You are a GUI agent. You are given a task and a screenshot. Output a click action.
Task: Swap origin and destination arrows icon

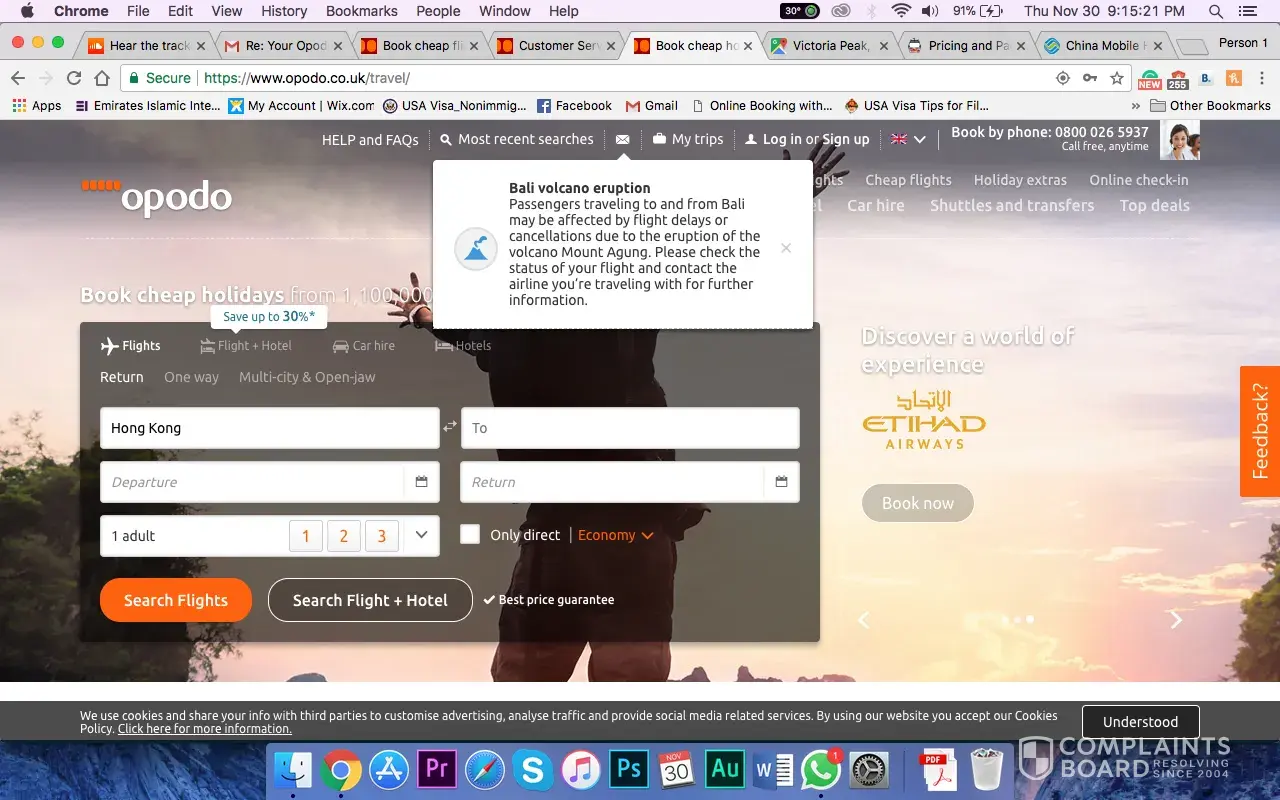(450, 427)
